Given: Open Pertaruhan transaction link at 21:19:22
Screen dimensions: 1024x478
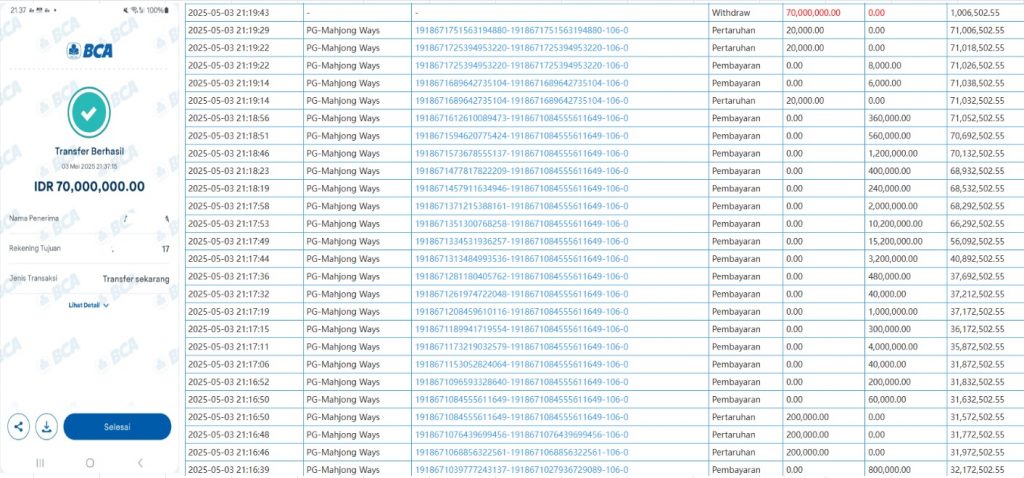Looking at the screenshot, I should click(x=522, y=48).
